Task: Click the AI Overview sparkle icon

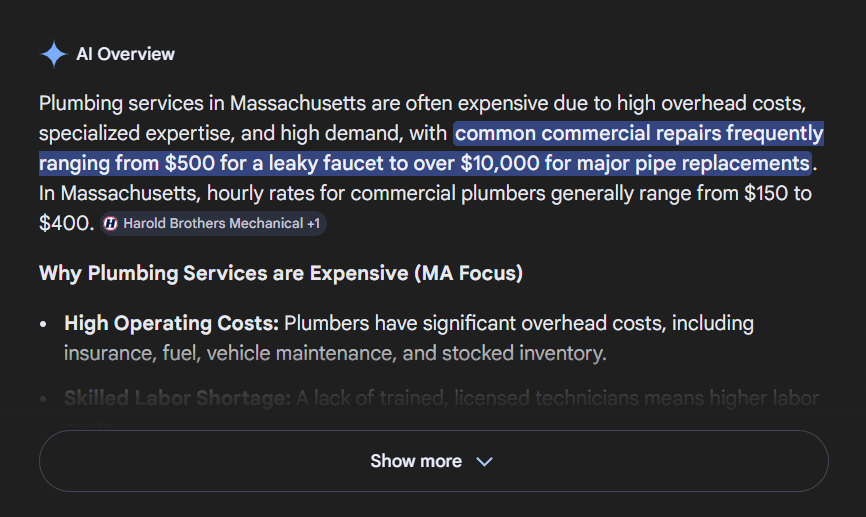Action: point(53,54)
